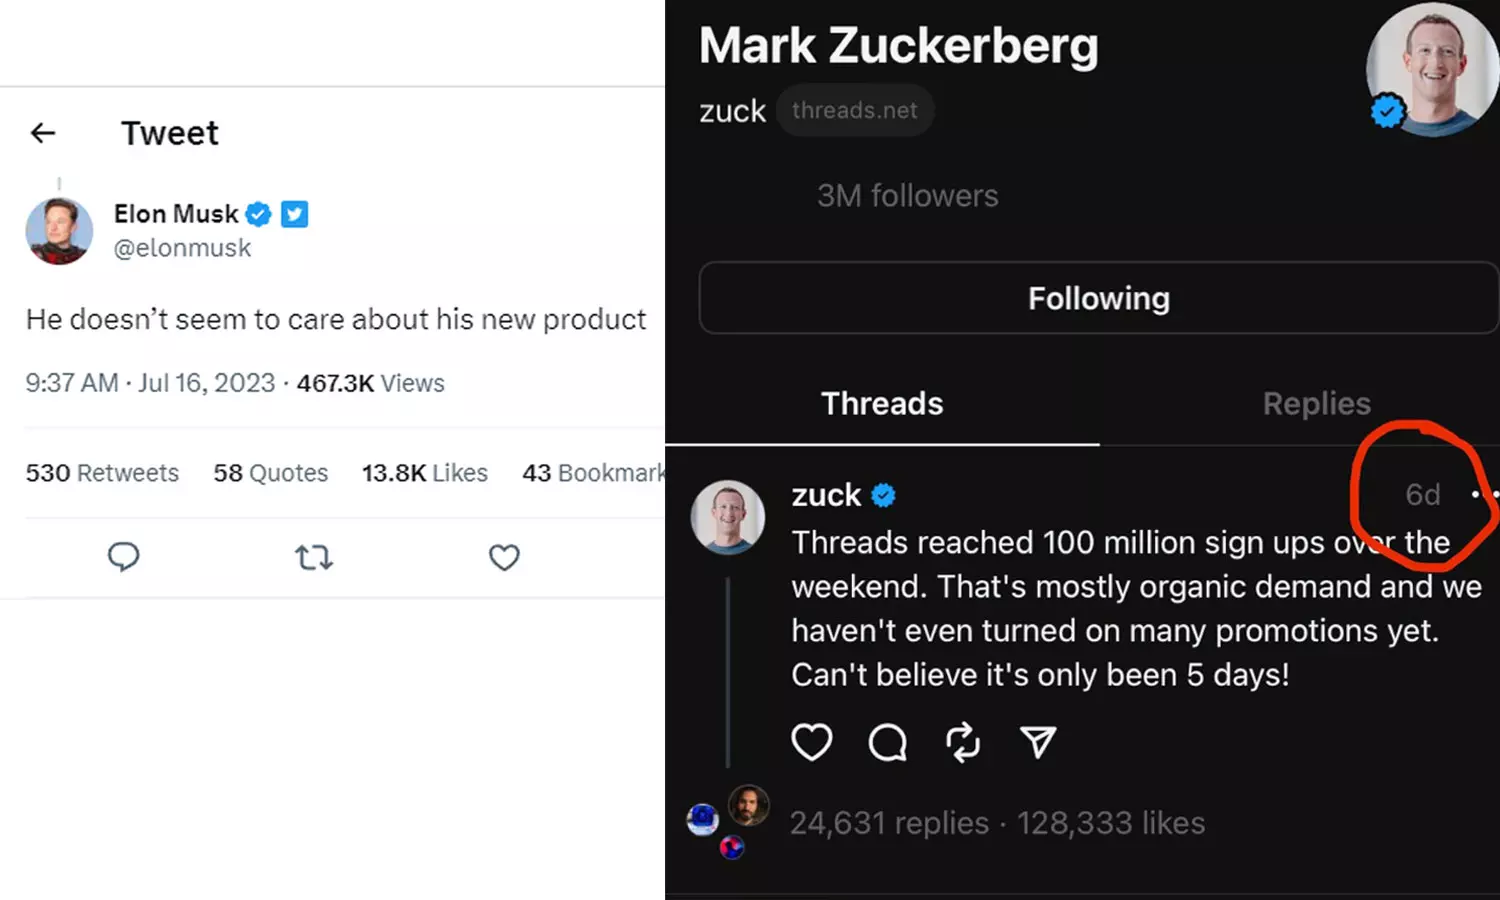
Task: Show the 13.8K Likes list
Action: point(424,473)
